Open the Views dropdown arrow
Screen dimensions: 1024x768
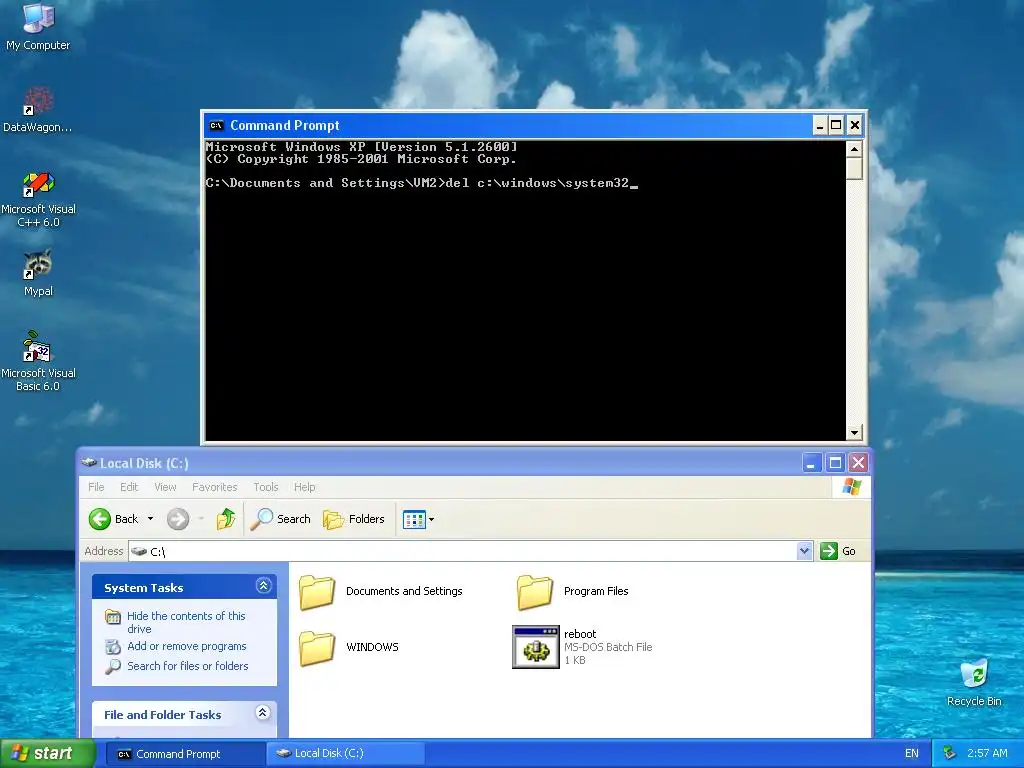click(x=431, y=520)
